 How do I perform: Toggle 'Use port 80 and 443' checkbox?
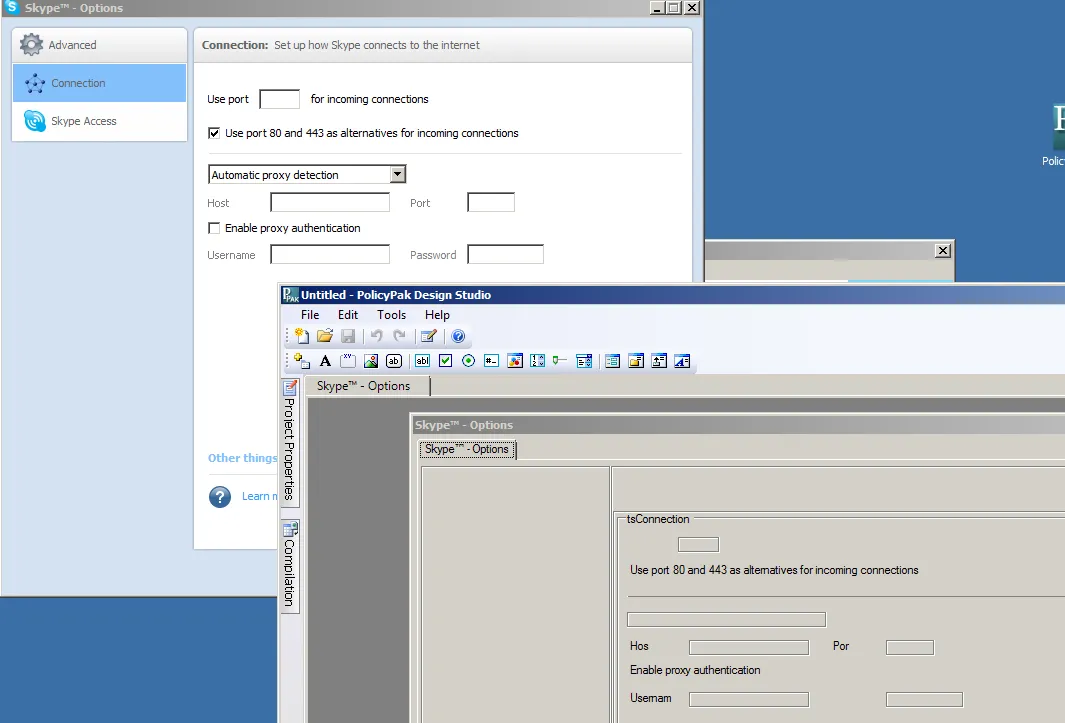(214, 133)
